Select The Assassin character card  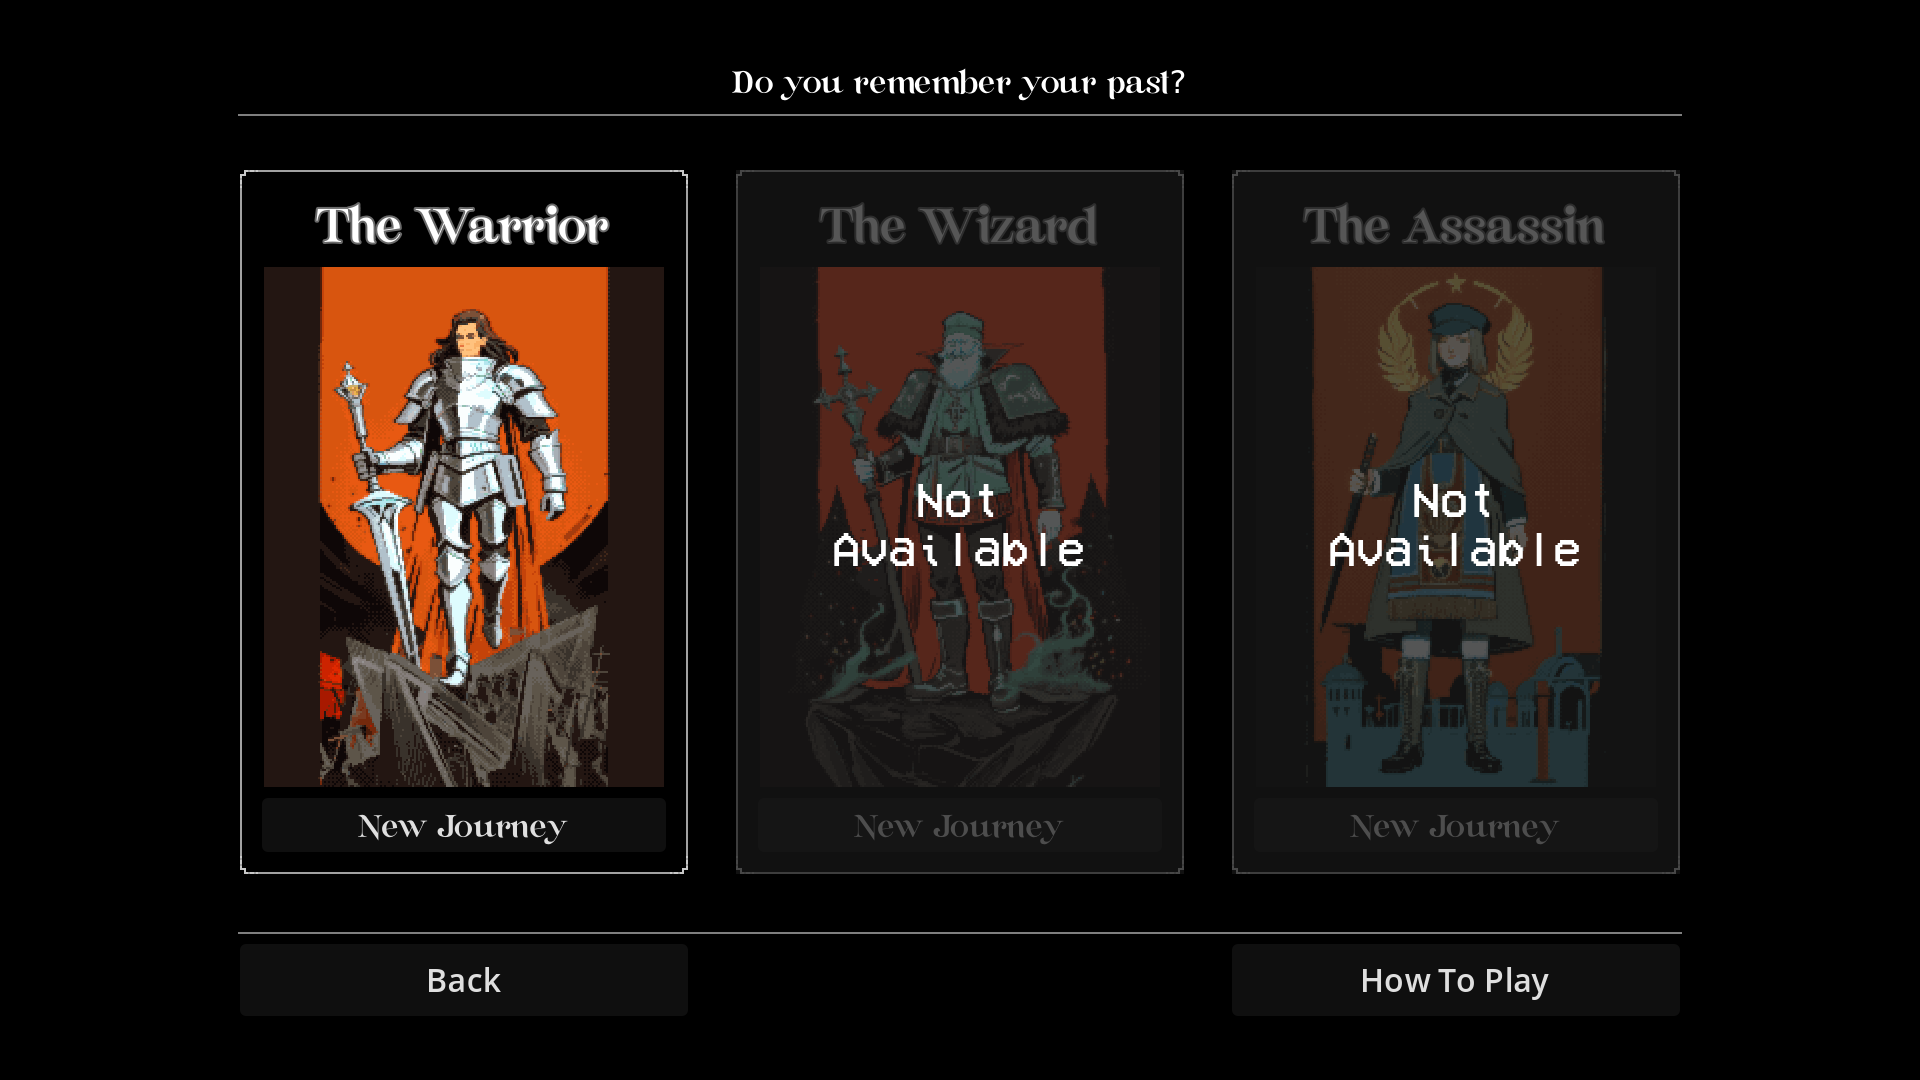point(1455,521)
